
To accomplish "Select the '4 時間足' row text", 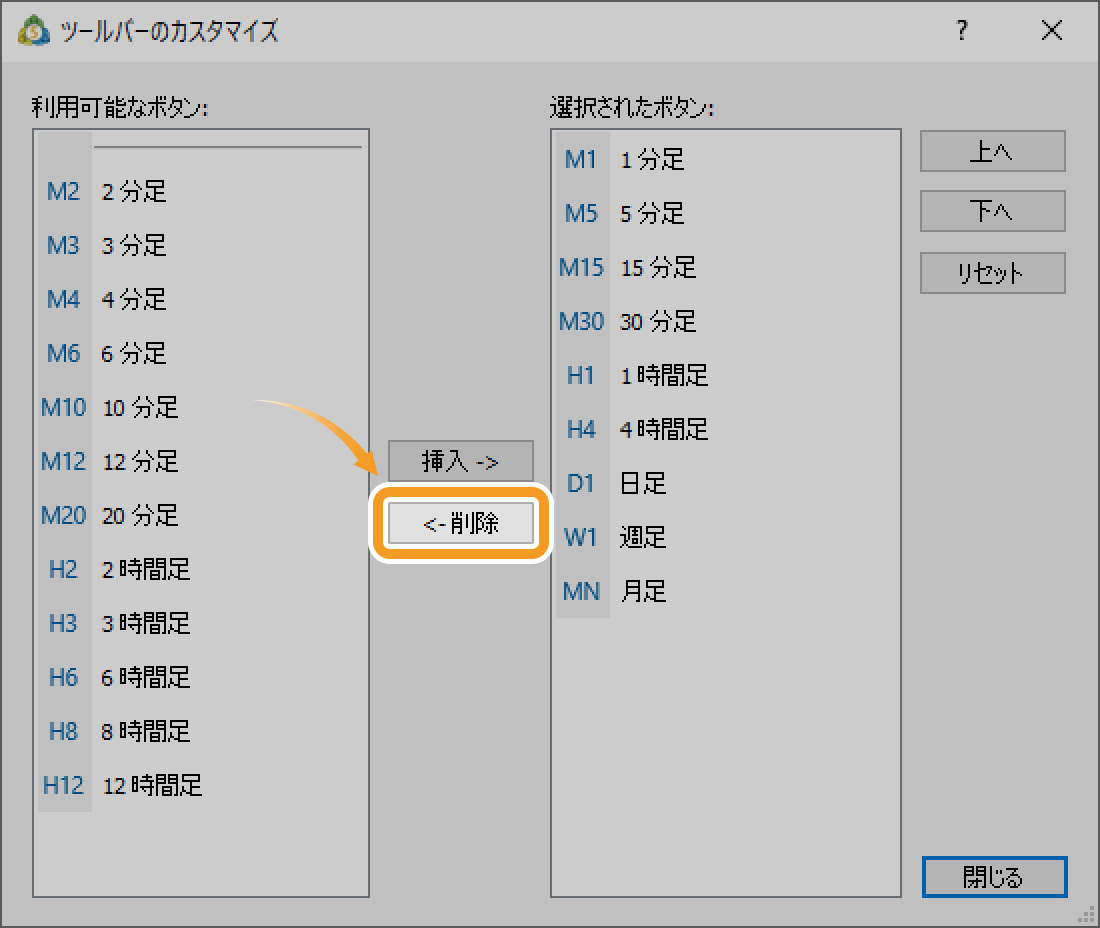I will pyautogui.click(x=664, y=429).
